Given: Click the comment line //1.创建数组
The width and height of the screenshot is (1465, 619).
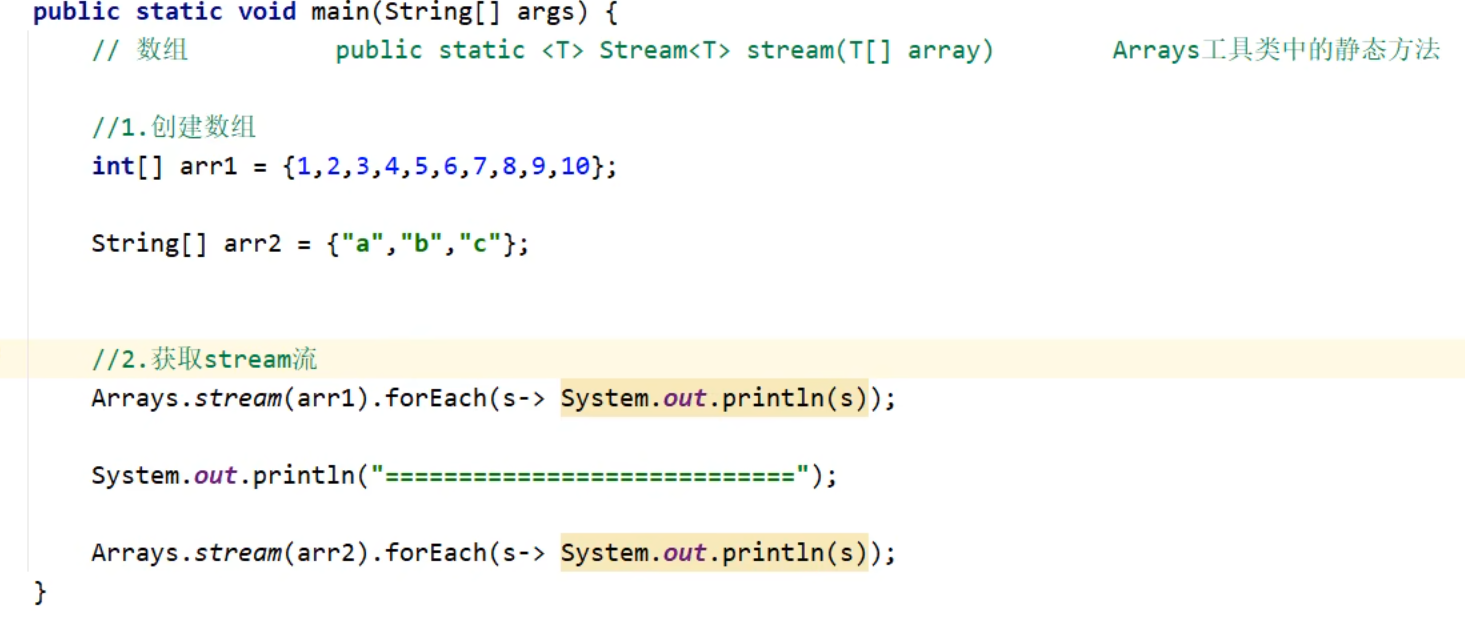Looking at the screenshot, I should point(174,127).
